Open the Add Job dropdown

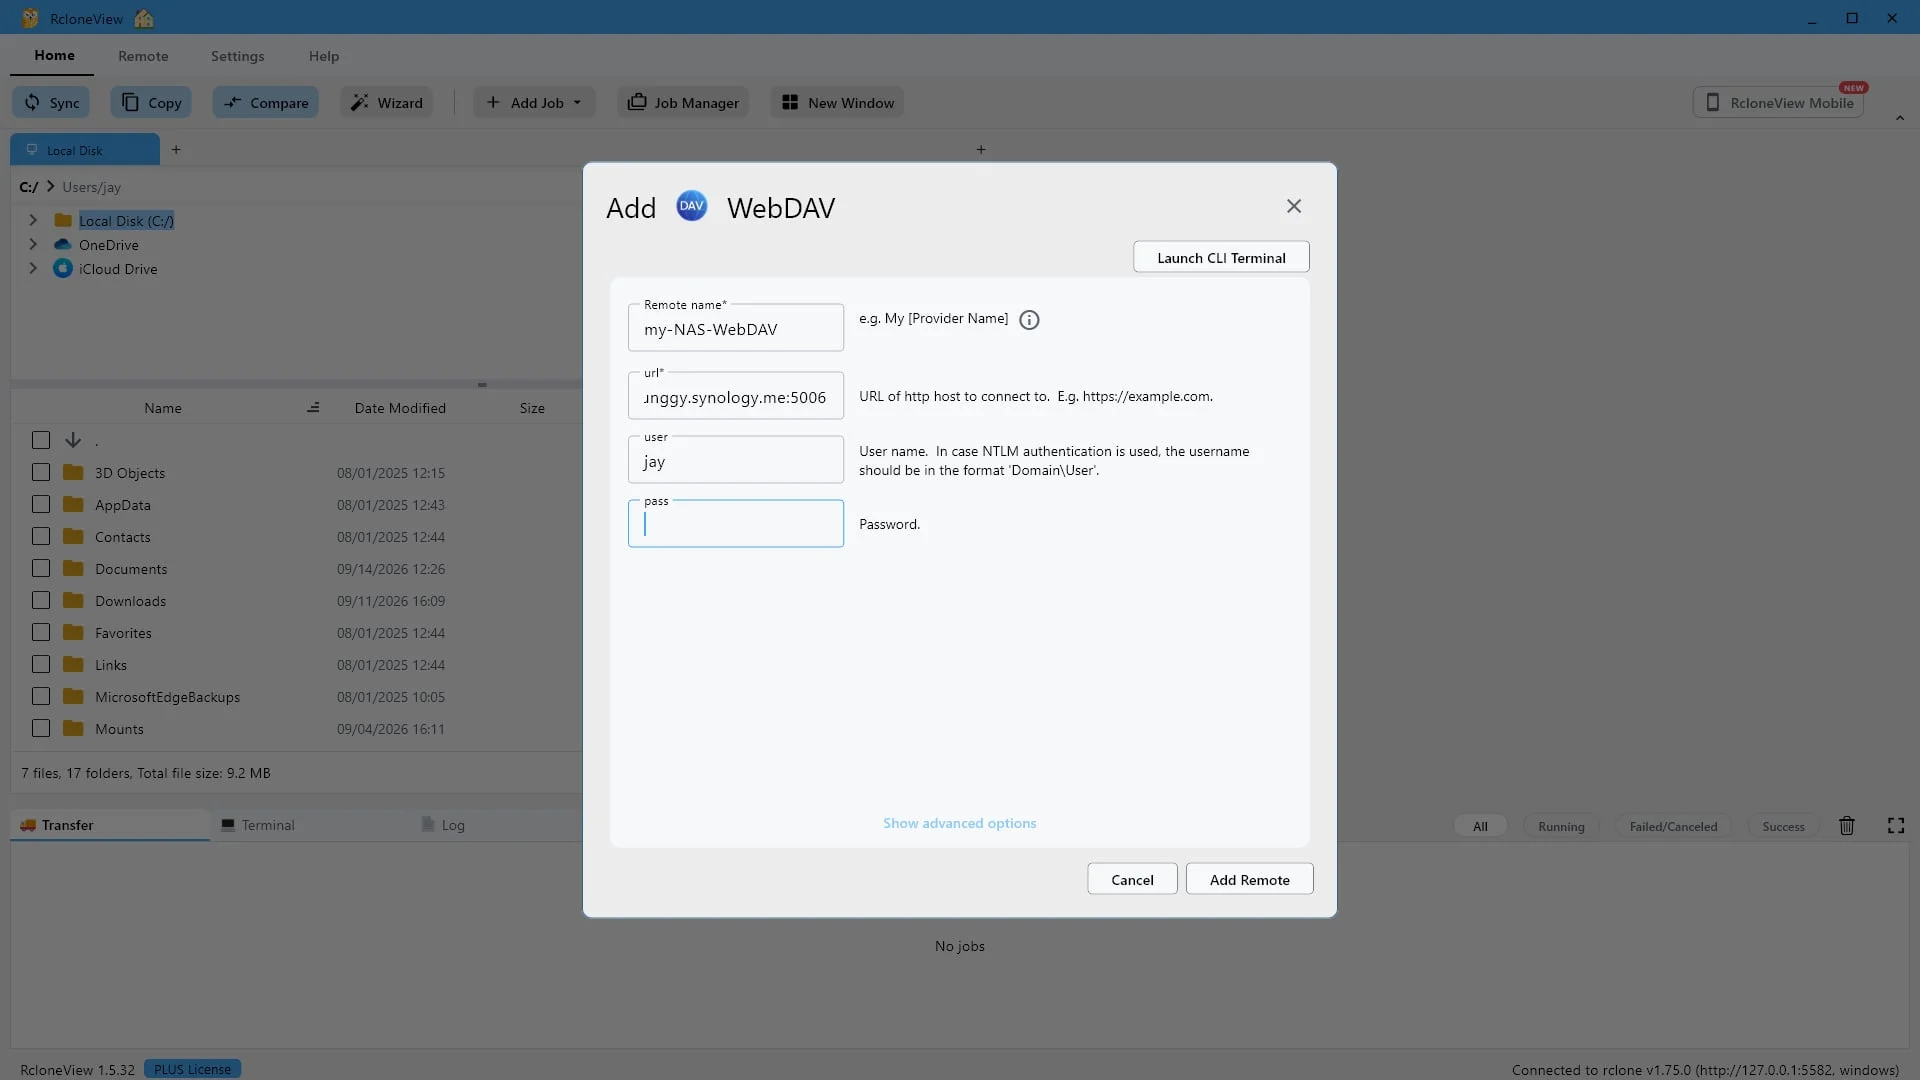point(534,103)
